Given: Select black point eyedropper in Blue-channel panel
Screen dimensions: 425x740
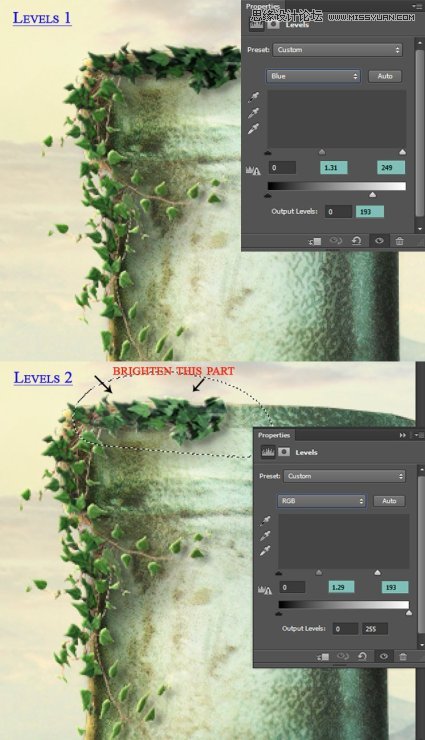Looking at the screenshot, I should tap(254, 97).
